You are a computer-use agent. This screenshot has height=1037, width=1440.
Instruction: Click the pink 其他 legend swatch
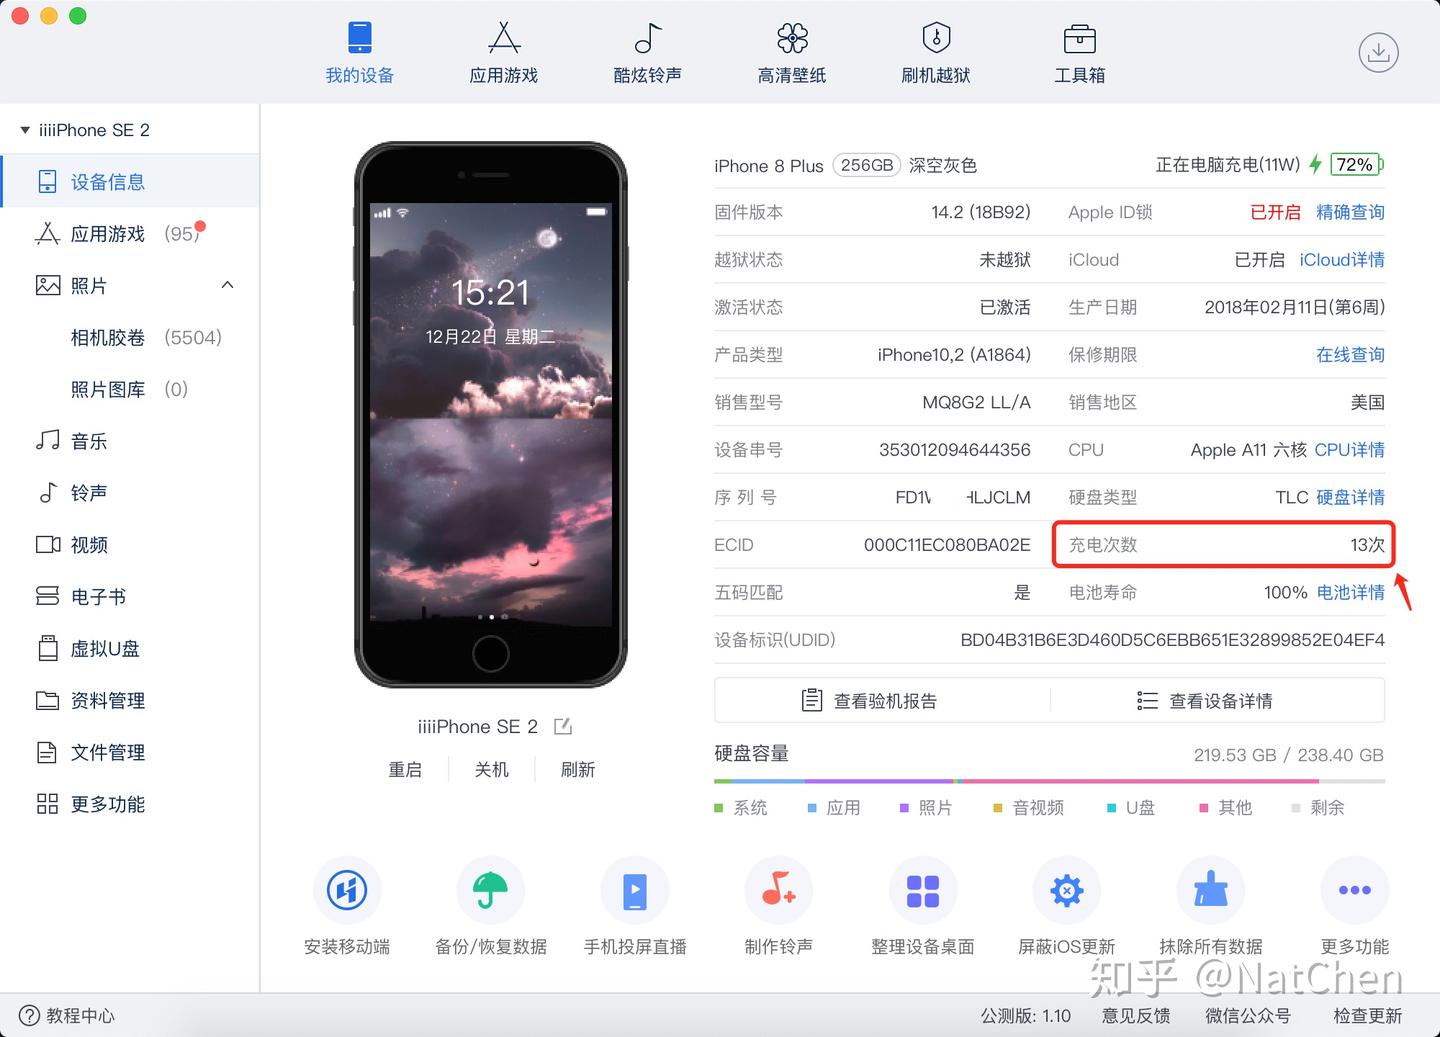click(x=1204, y=808)
